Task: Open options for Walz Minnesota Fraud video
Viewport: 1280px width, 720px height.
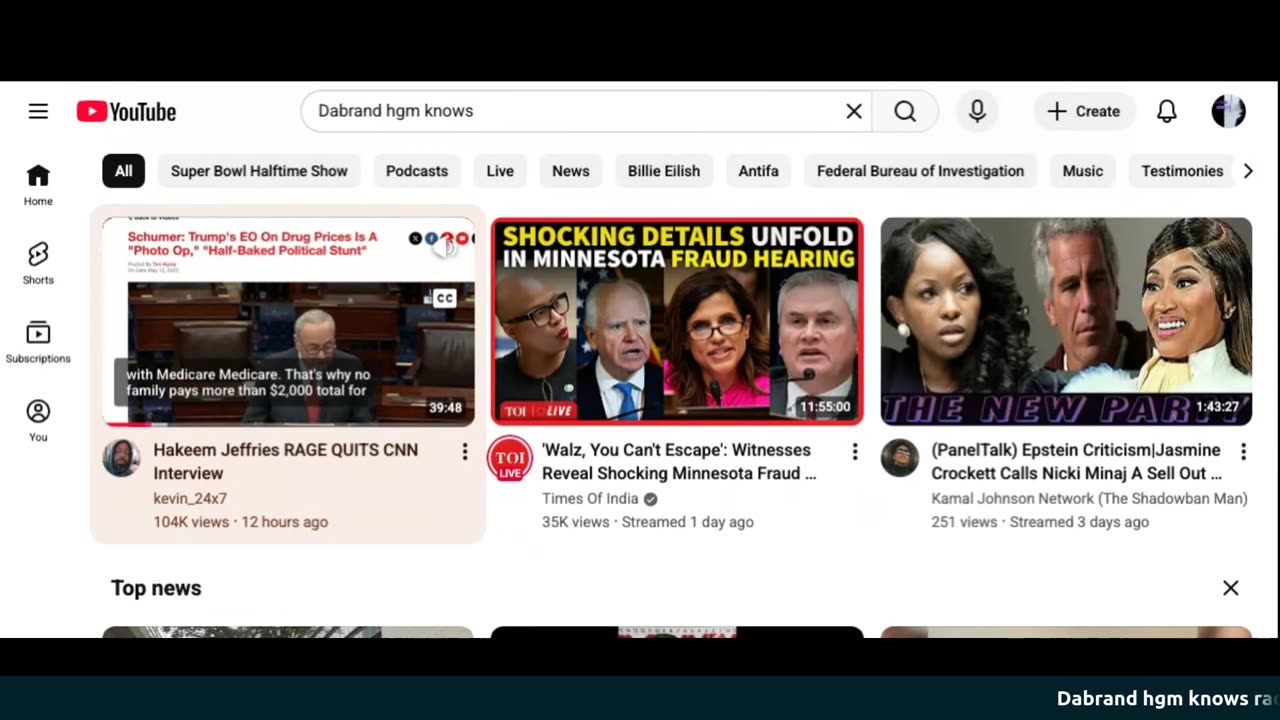Action: coord(854,452)
